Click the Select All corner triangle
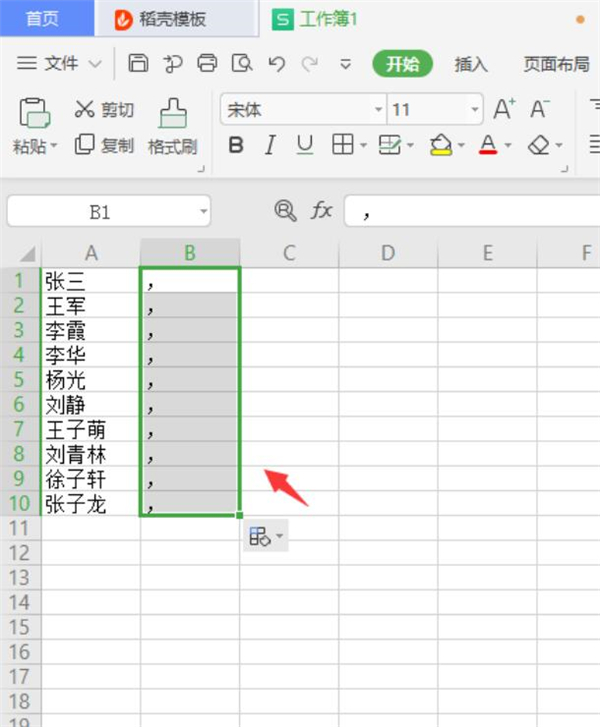Screen dimensions: 600x727 coord(27,254)
